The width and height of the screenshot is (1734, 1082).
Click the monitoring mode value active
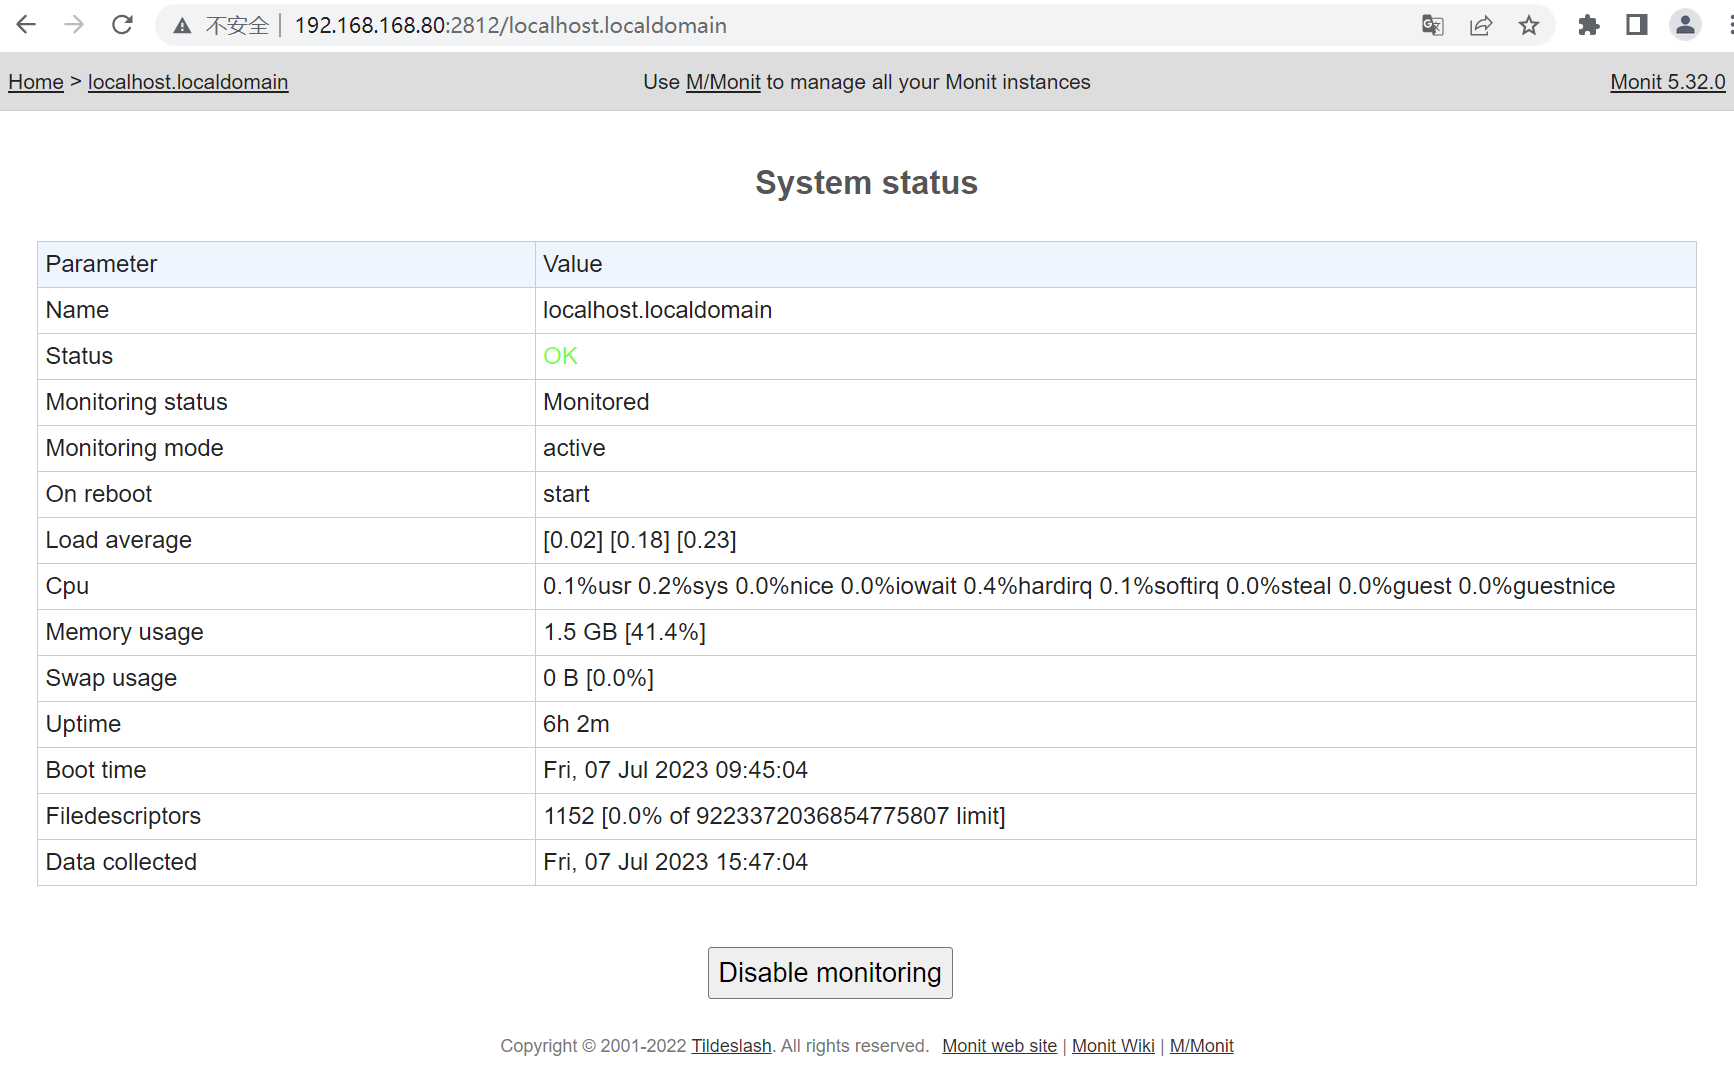coord(574,448)
